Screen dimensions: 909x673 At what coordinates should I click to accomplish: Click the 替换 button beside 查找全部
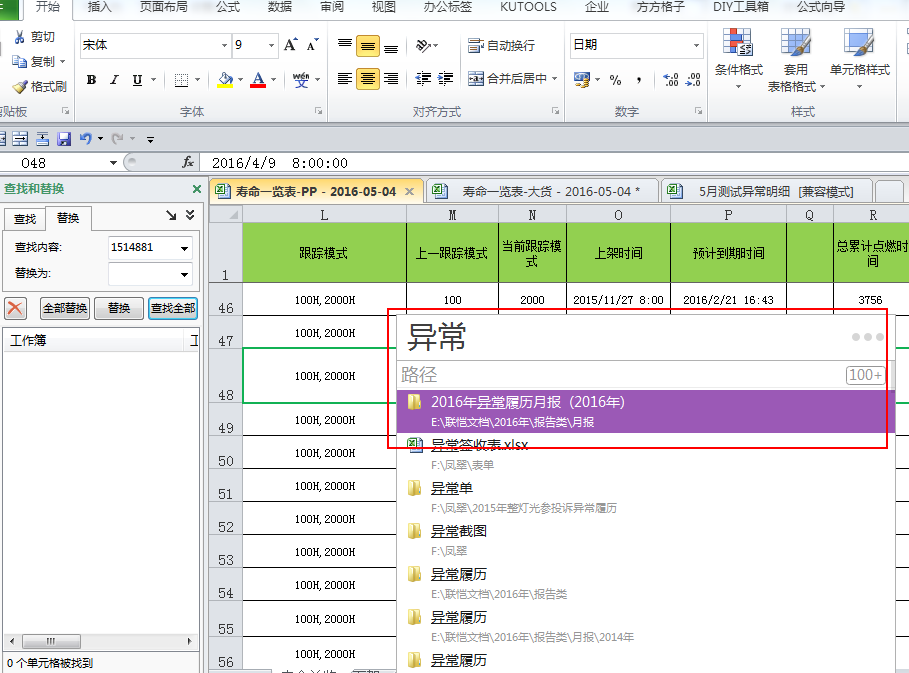(119, 308)
